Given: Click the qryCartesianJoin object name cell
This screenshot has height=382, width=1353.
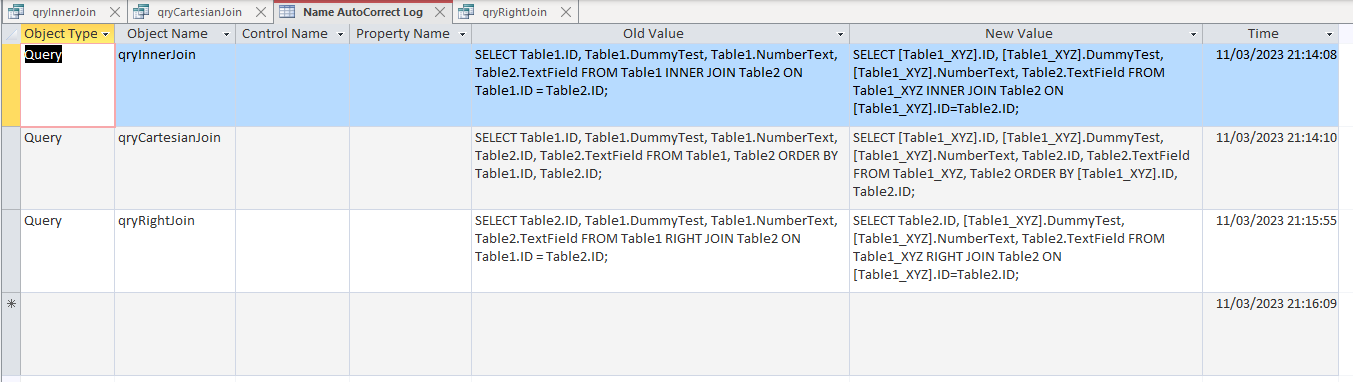Looking at the screenshot, I should pos(175,168).
